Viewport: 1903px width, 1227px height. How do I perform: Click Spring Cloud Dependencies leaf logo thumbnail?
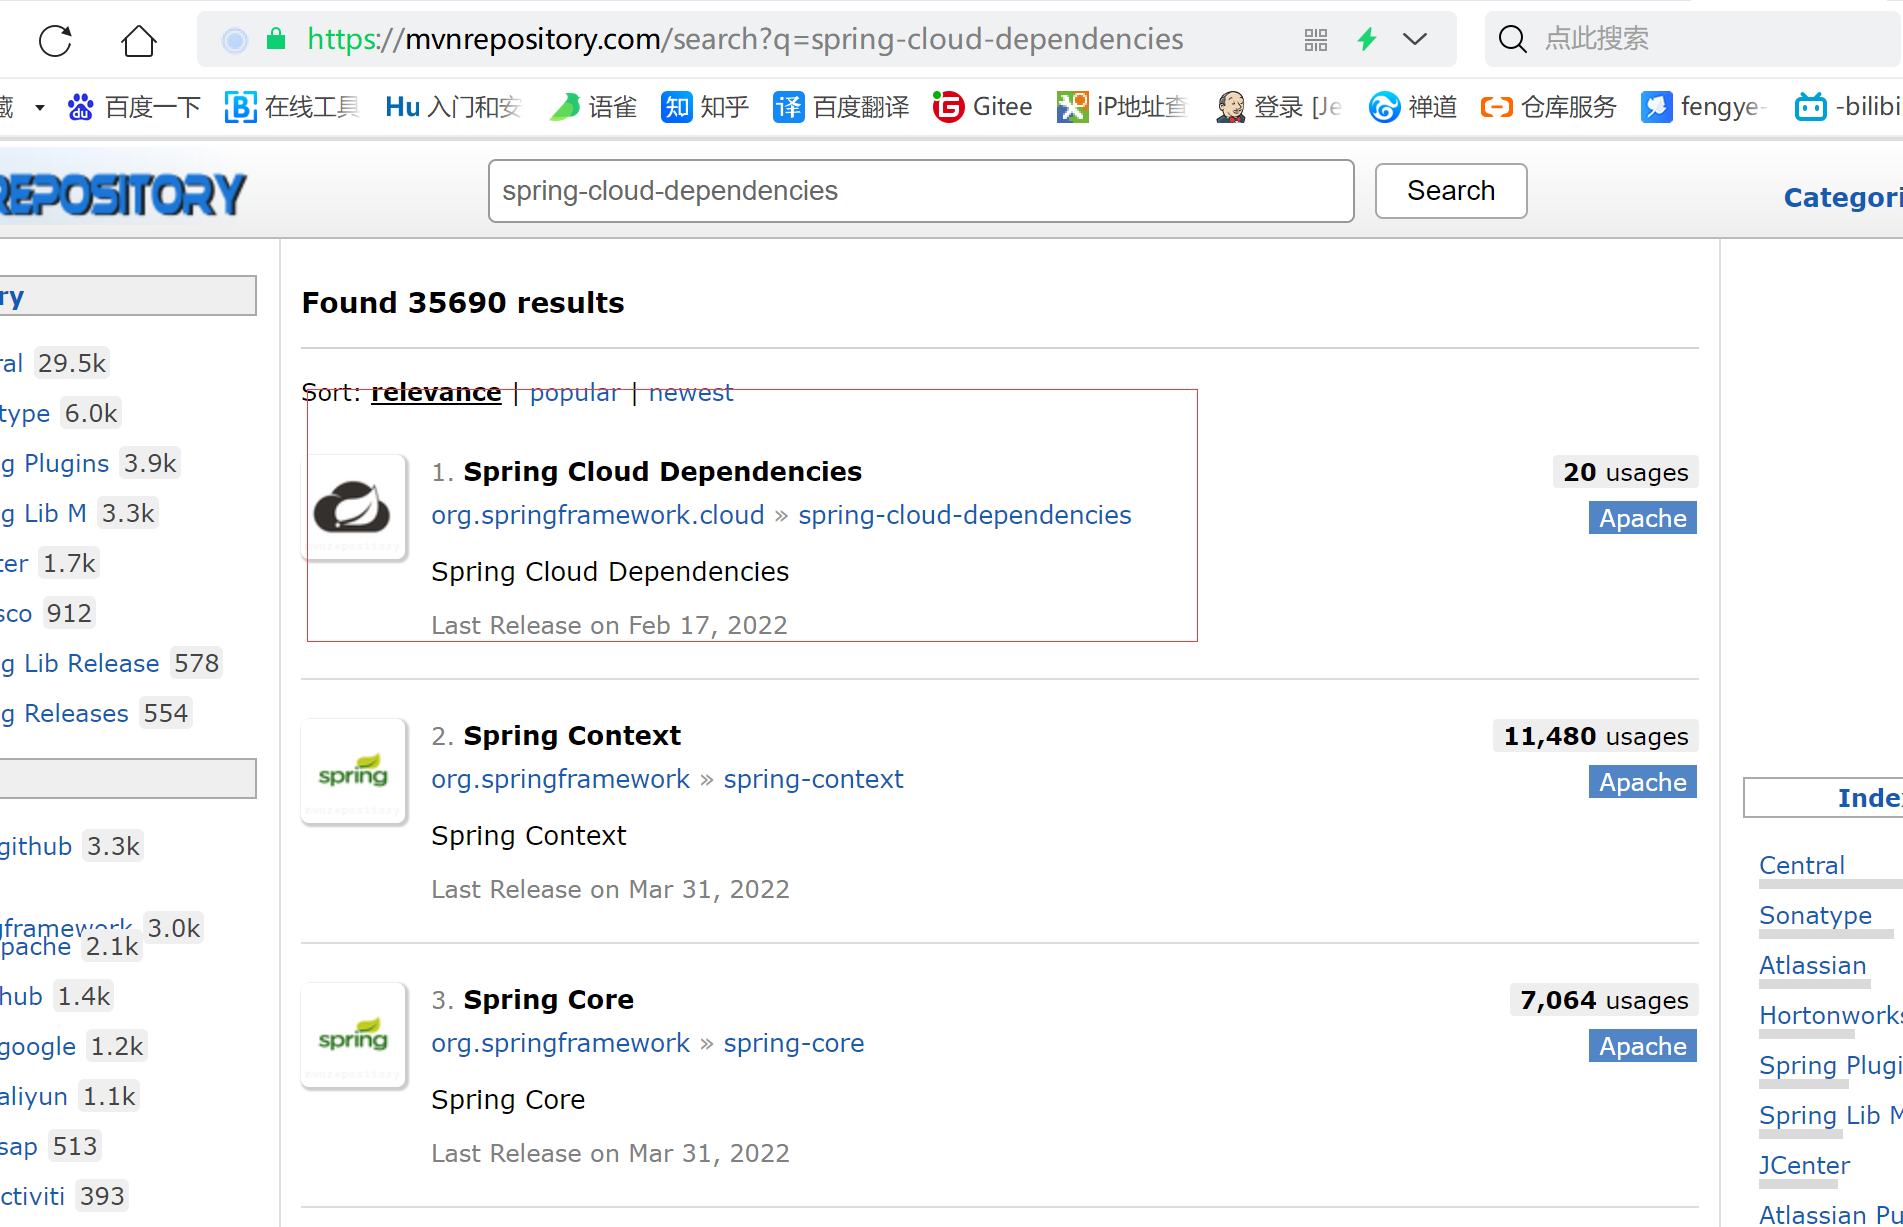pos(354,507)
